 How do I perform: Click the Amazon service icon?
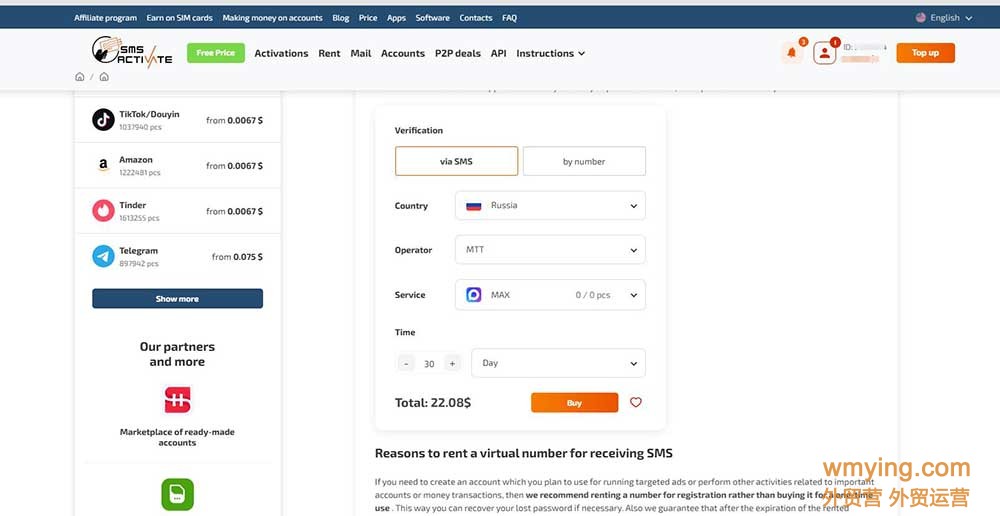pos(103,165)
